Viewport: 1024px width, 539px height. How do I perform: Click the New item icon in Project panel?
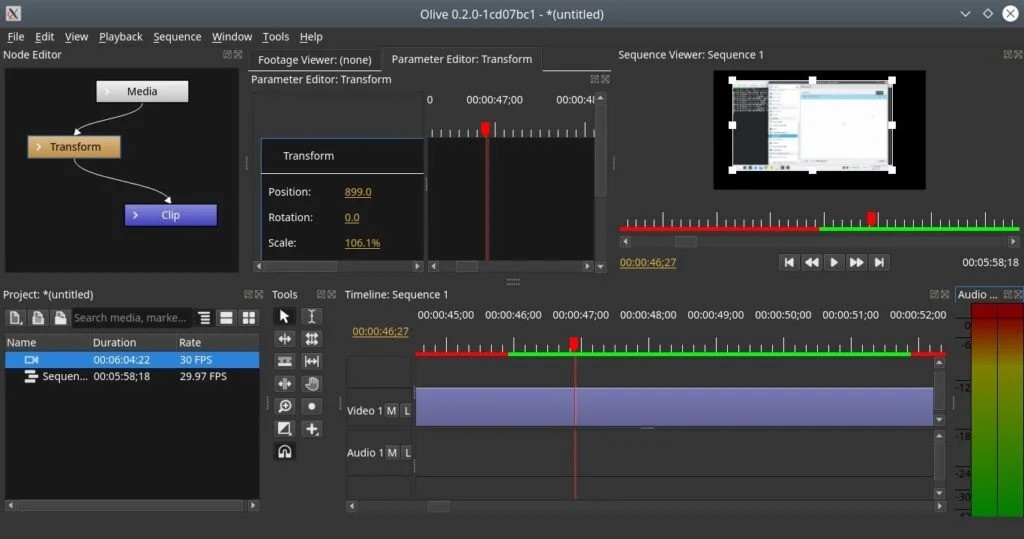pyautogui.click(x=16, y=318)
